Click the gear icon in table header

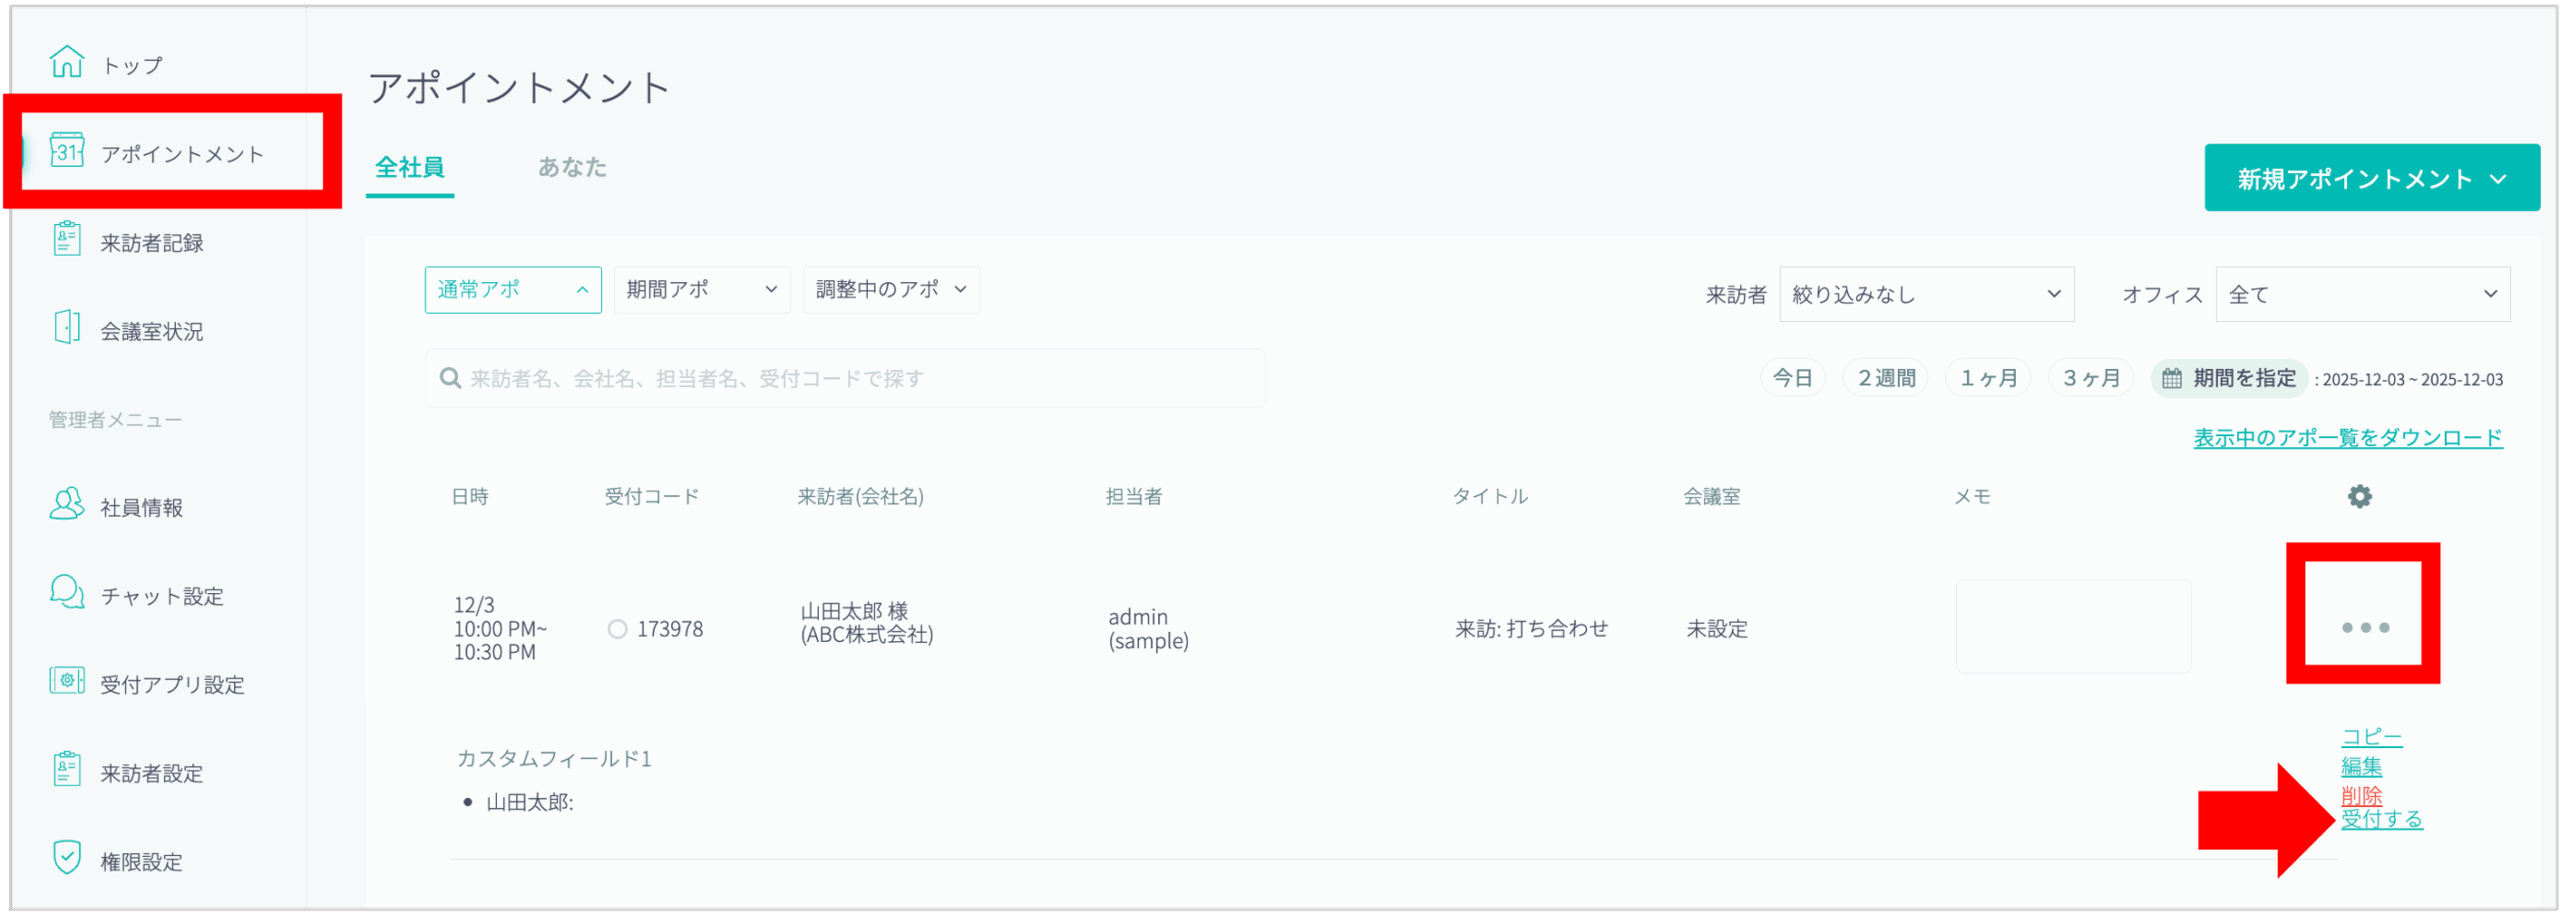click(x=2359, y=496)
